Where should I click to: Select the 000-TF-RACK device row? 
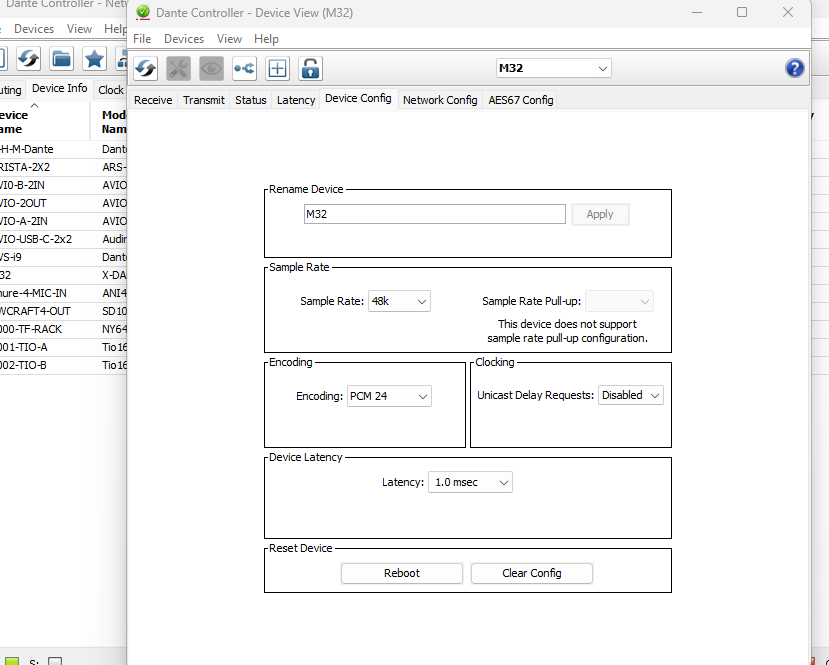point(63,329)
